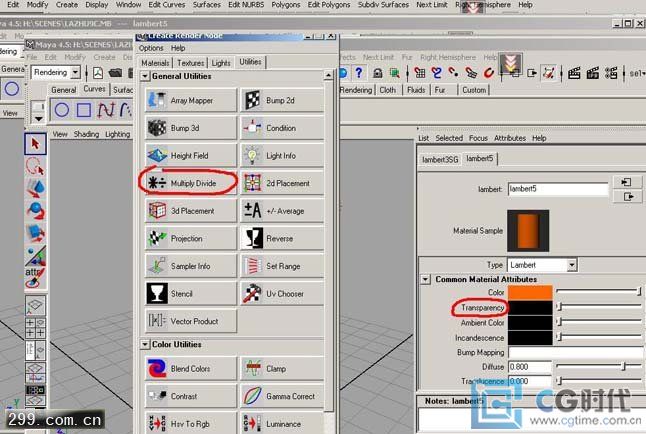The height and width of the screenshot is (434, 646).
Task: Click the go to input connection button
Action: pos(627,182)
